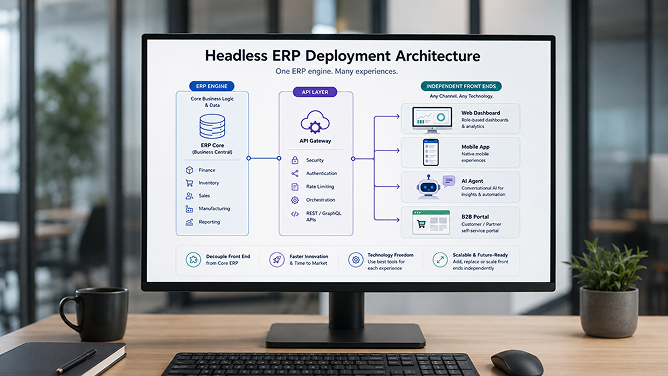Click the 'Rate Limiting' label
Screen dimensions: 668x376
(x=320, y=187)
